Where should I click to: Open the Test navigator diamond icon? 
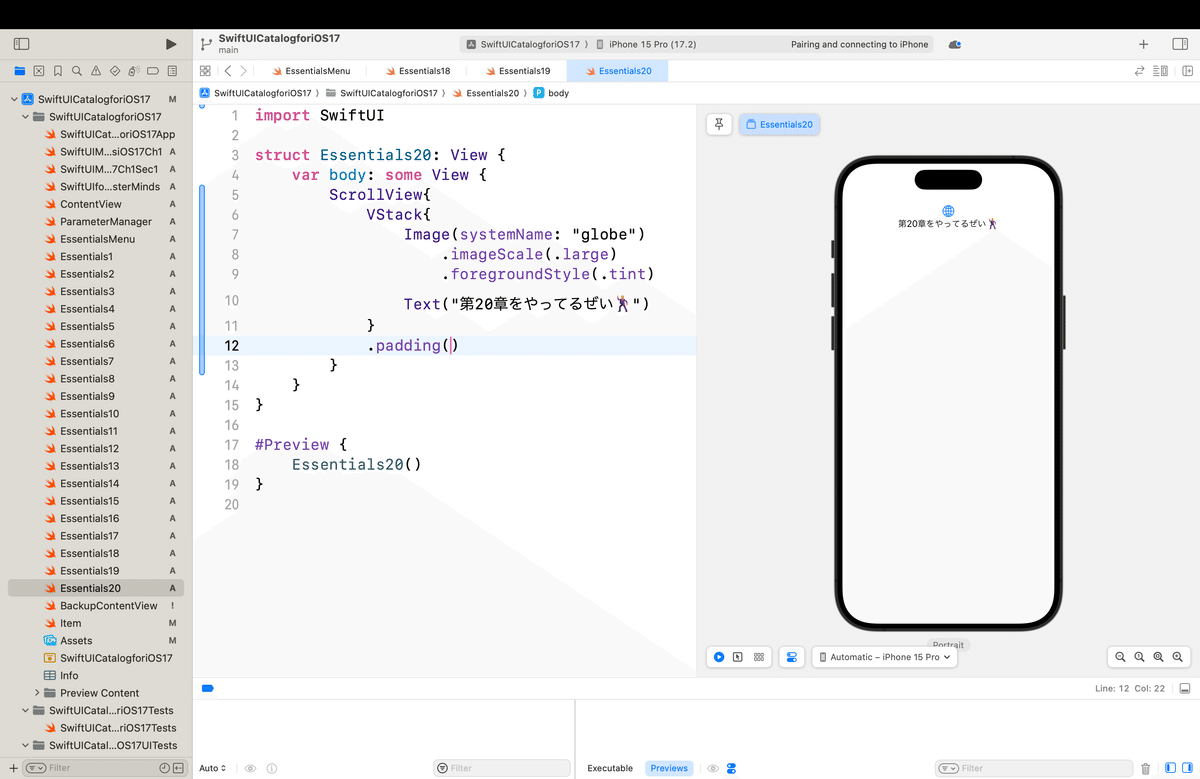[115, 71]
